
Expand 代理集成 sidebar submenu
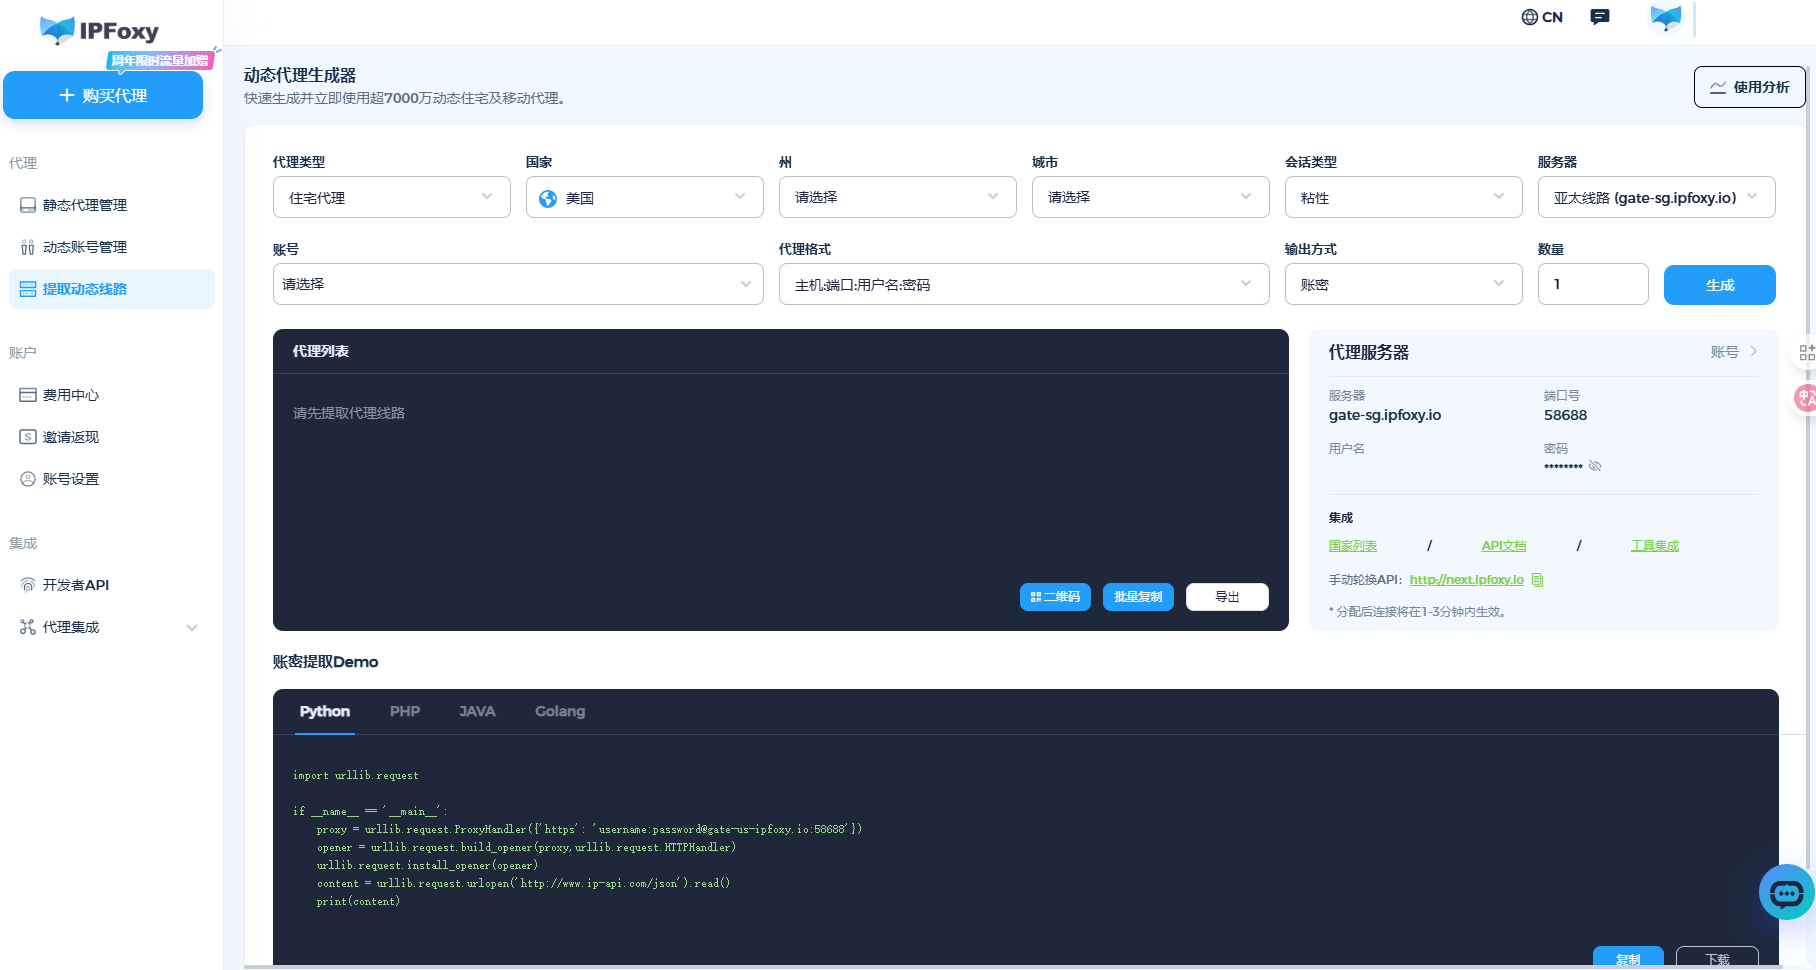(x=191, y=627)
